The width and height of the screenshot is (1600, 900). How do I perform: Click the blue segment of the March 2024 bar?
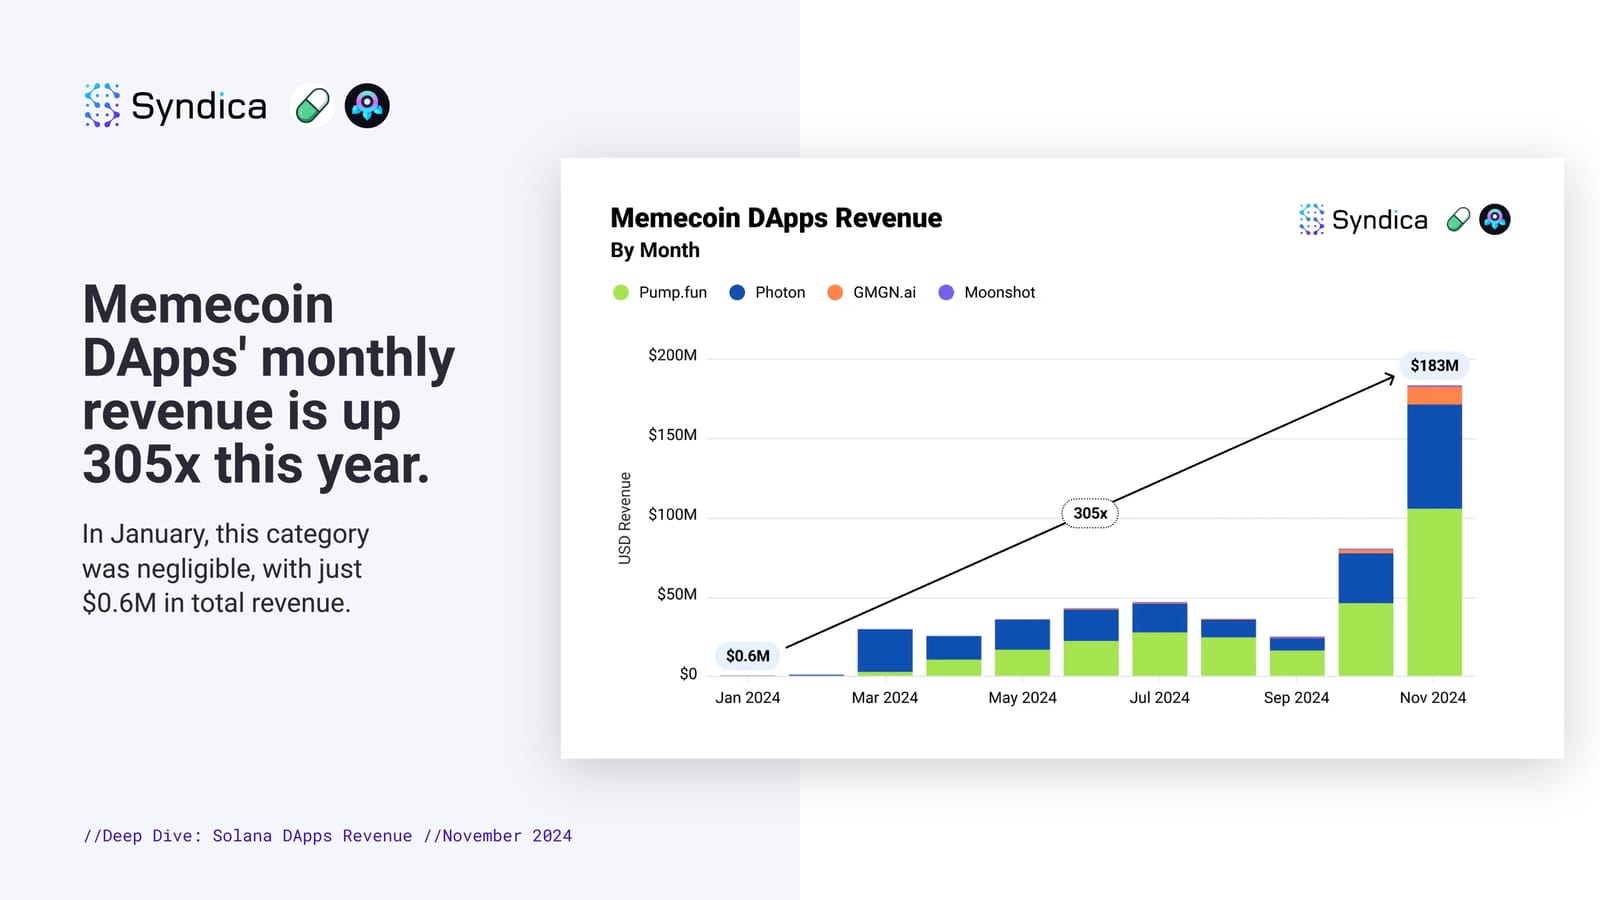click(885, 650)
